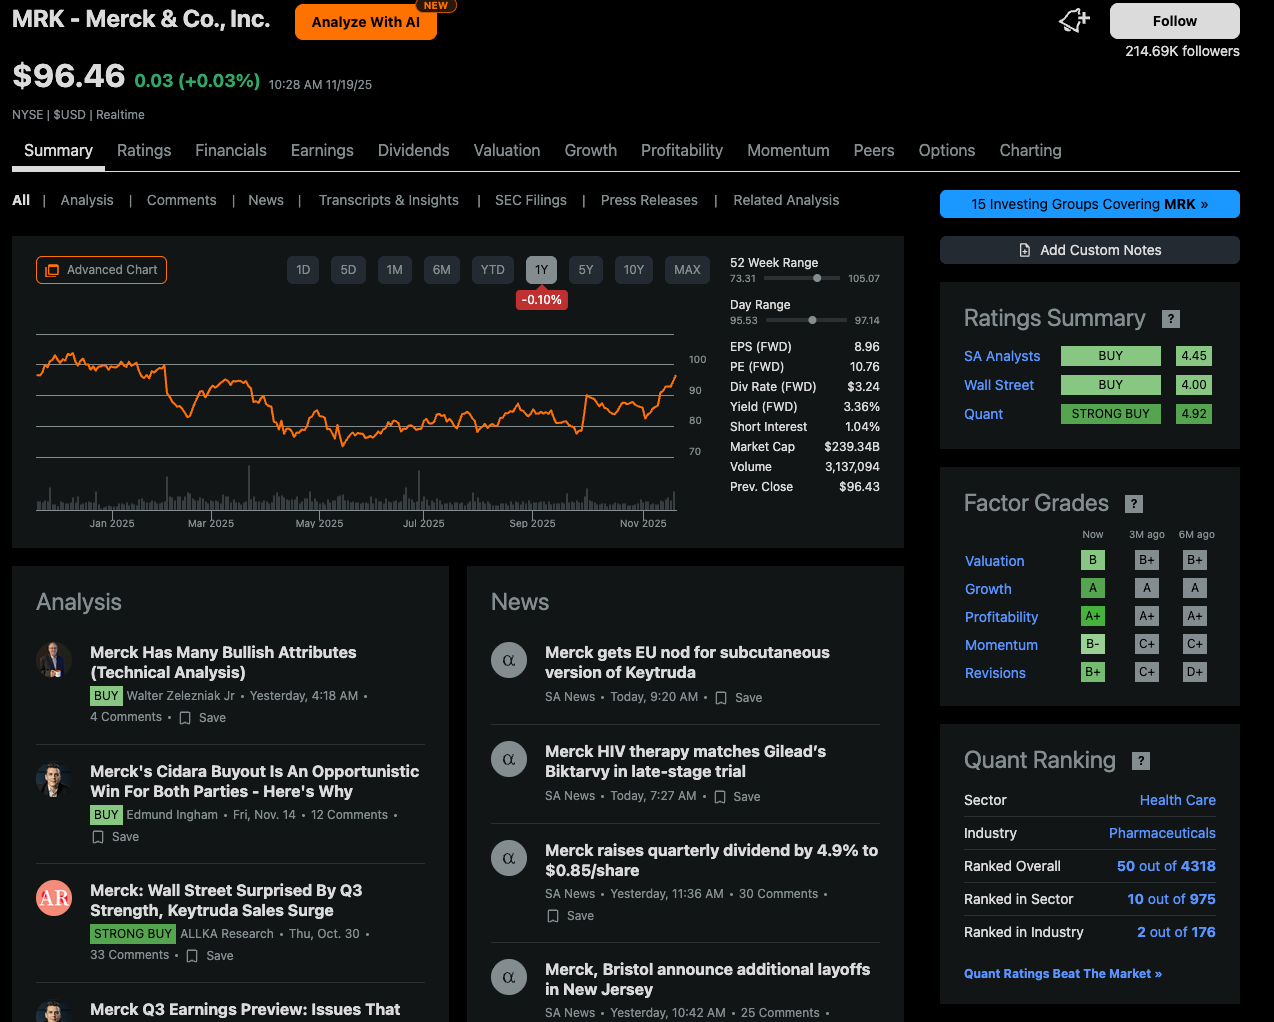The width and height of the screenshot is (1274, 1022).
Task: Switch to the Charting tab
Action: pos(1031,150)
